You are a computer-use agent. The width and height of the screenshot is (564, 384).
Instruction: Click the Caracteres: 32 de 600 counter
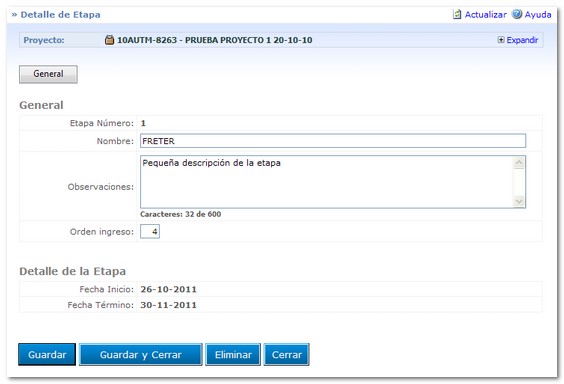click(x=181, y=214)
